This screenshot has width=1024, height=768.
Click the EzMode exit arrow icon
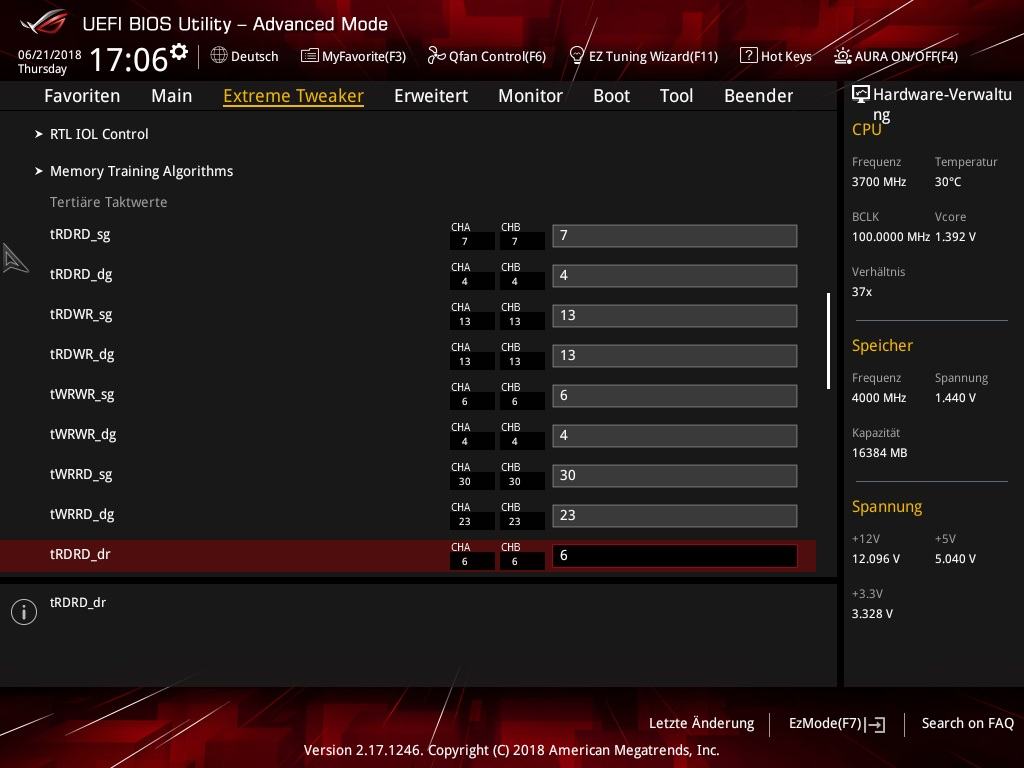[875, 724]
